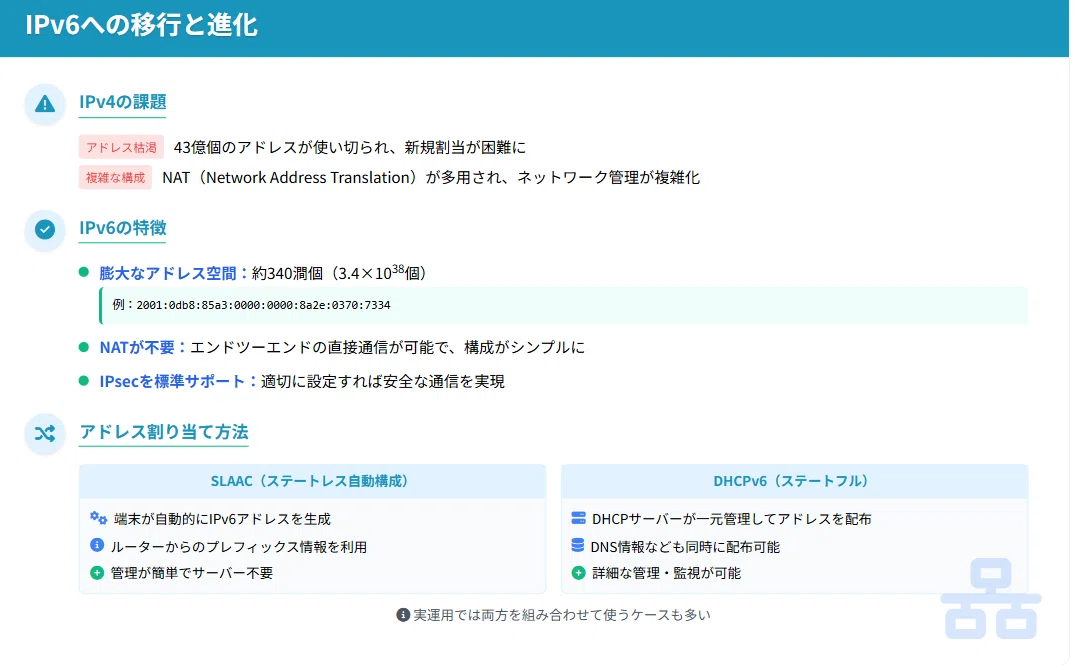Click the IPsecを標準サポート： label
1076x665 pixels.
179,382
